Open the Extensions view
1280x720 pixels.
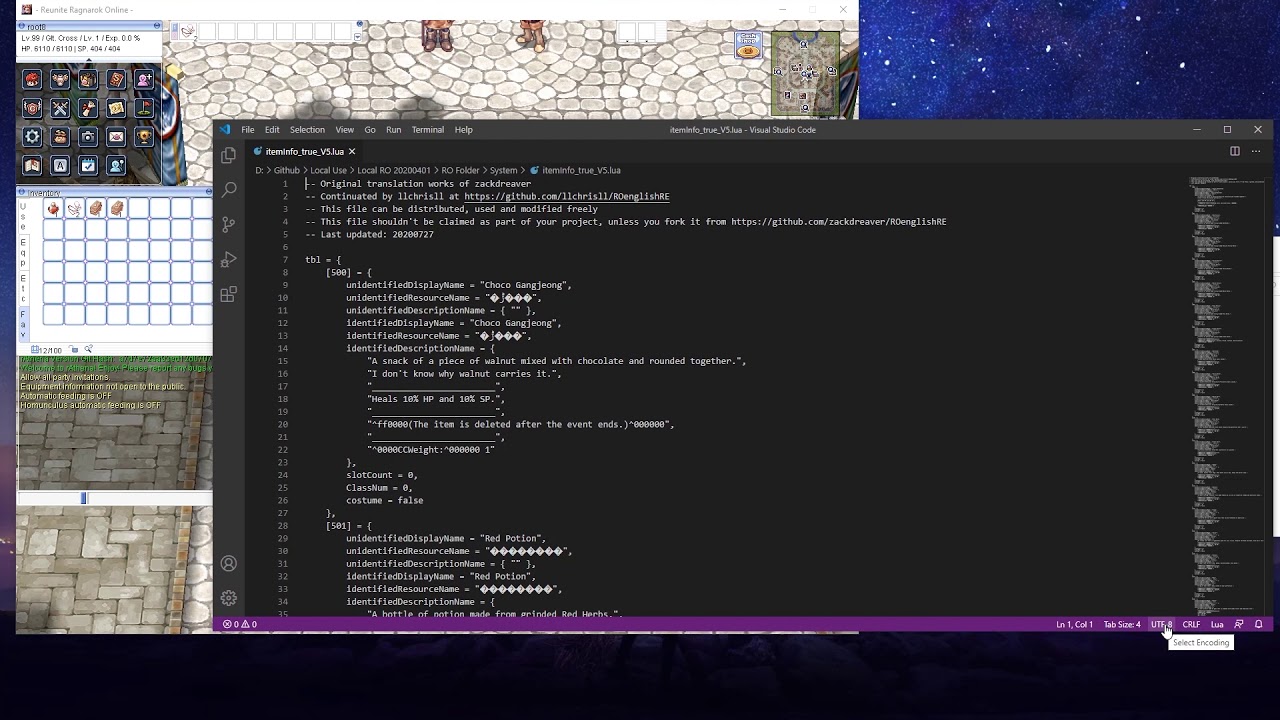tap(229, 294)
